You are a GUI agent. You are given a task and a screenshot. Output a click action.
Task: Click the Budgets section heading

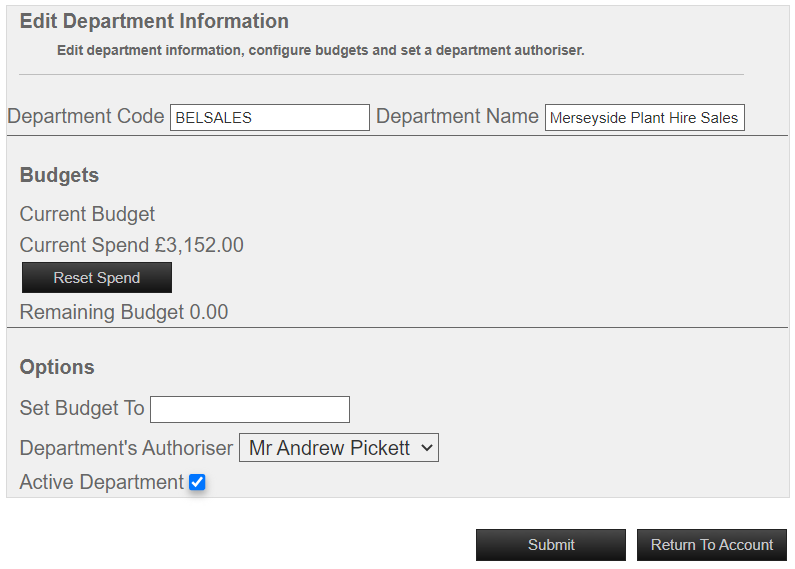click(59, 175)
